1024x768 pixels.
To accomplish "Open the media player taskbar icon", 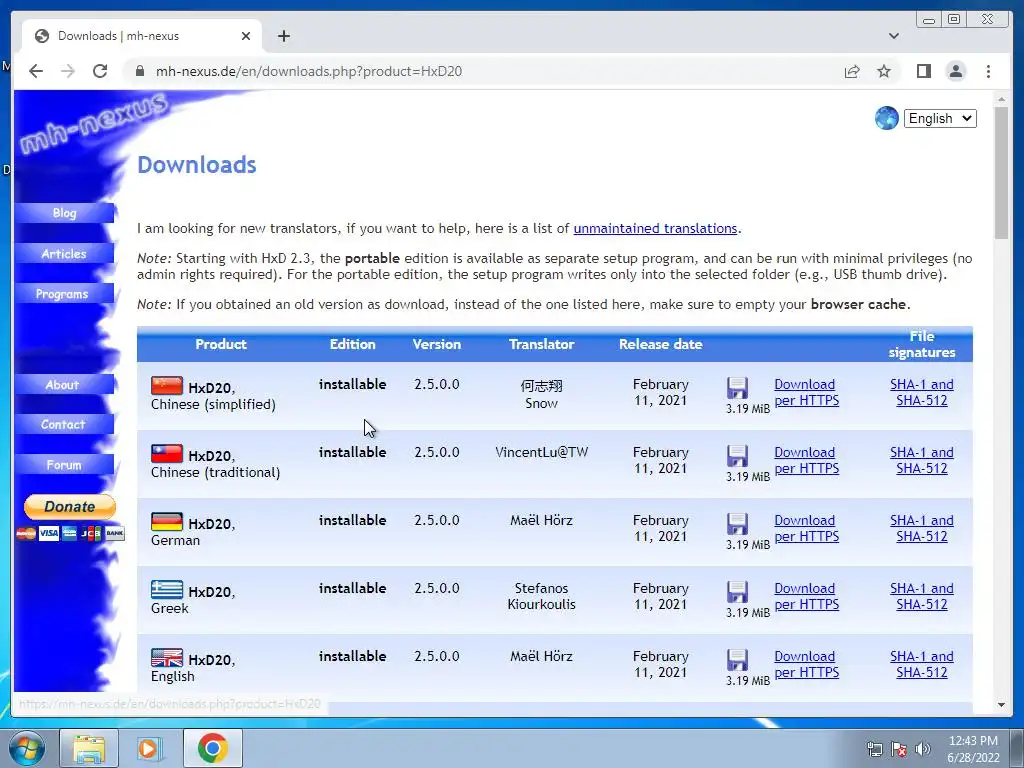I will (150, 749).
